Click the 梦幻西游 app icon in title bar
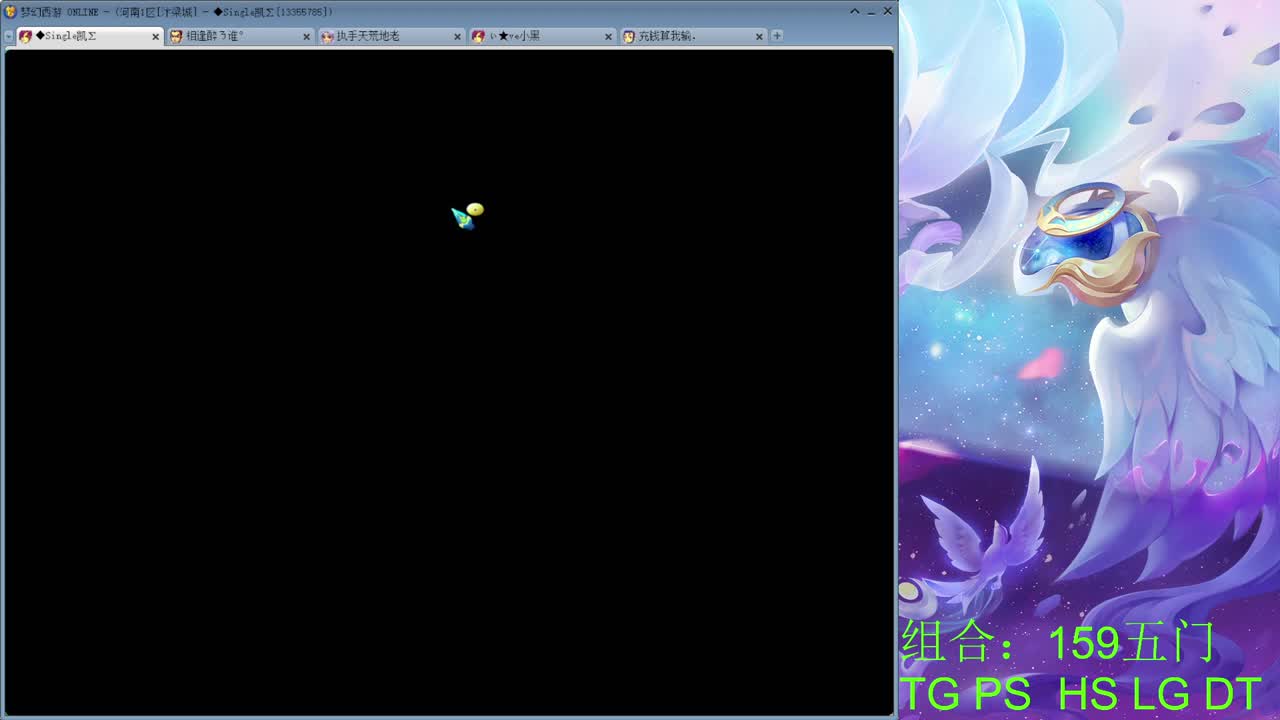The image size is (1280, 720). (10, 12)
